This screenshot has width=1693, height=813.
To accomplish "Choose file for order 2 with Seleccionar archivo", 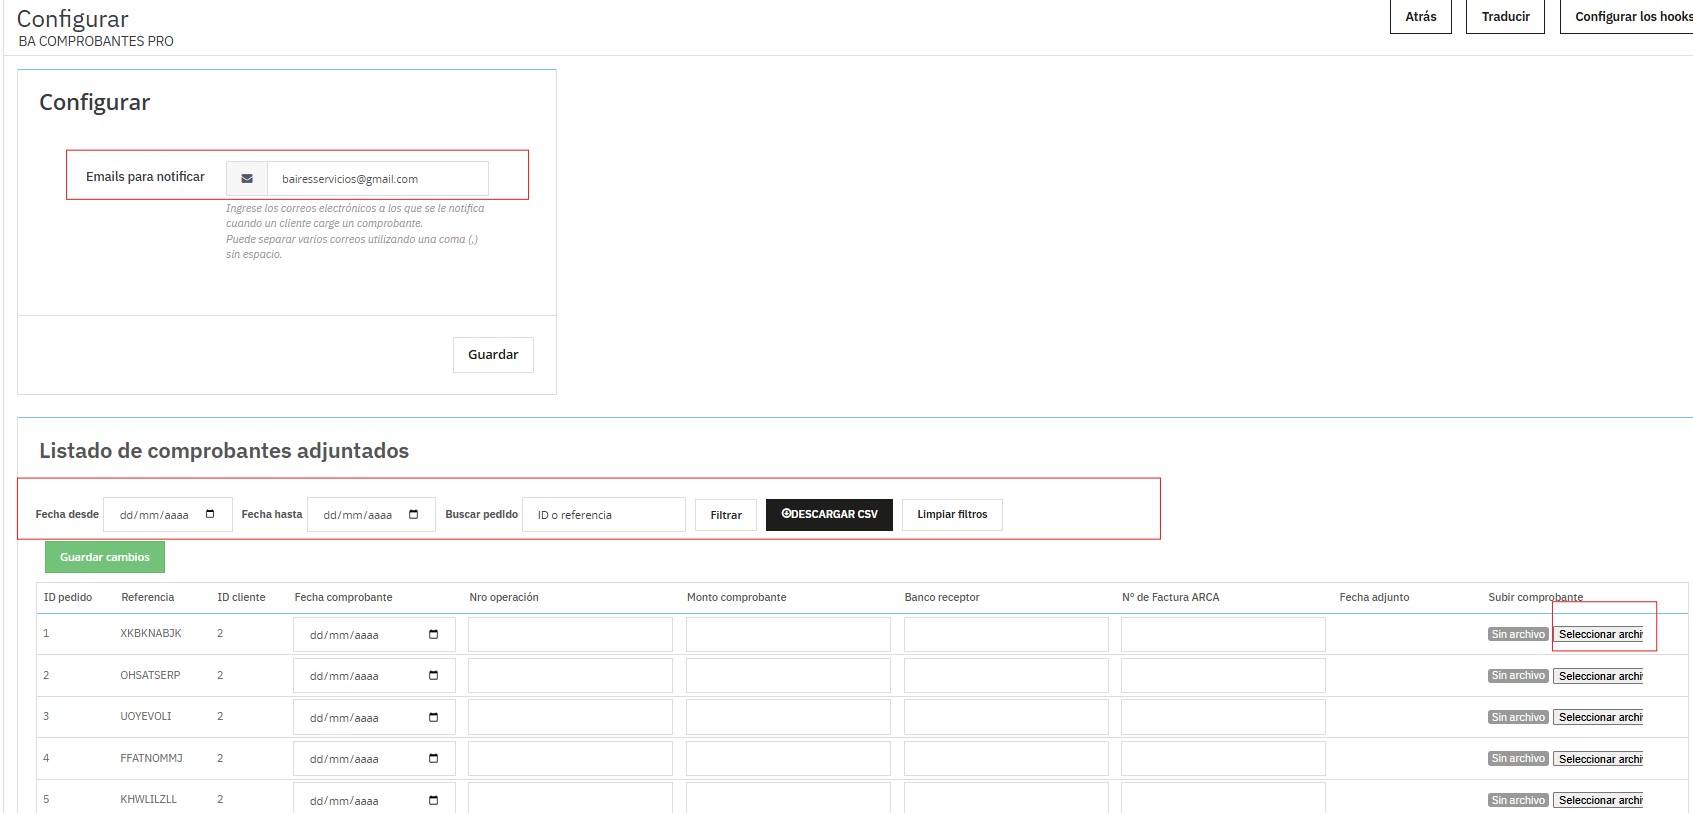I will pyautogui.click(x=1599, y=676).
